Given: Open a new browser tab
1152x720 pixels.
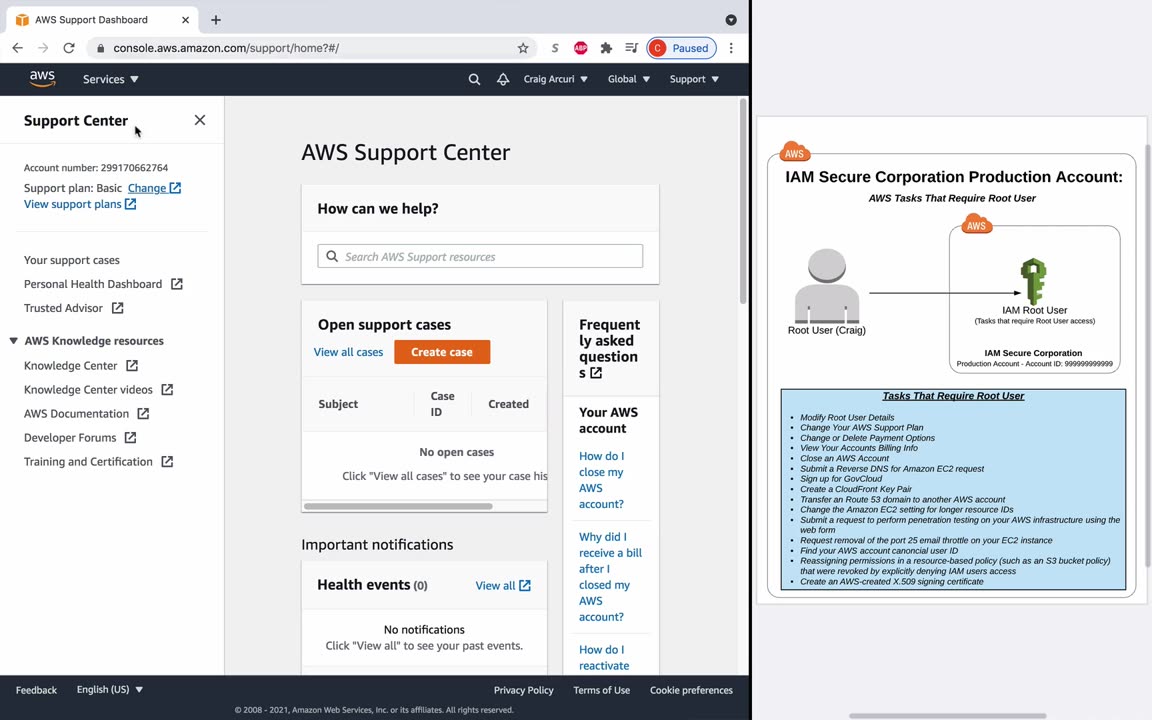Looking at the screenshot, I should click(x=216, y=20).
